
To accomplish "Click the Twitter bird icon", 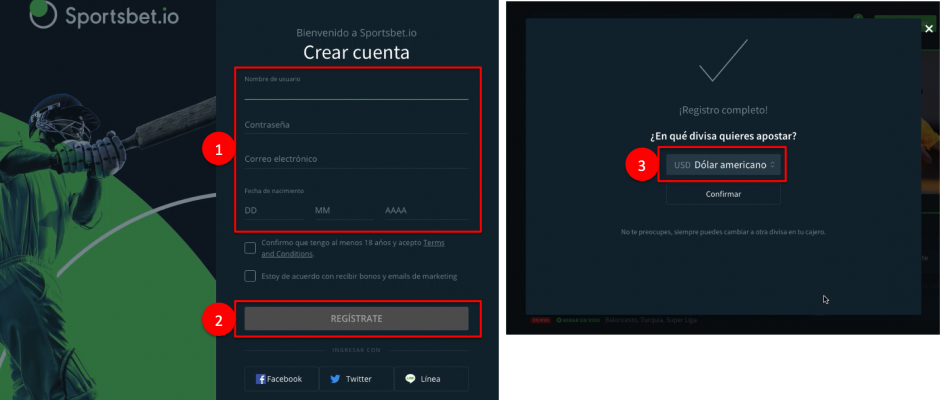I will click(x=335, y=379).
